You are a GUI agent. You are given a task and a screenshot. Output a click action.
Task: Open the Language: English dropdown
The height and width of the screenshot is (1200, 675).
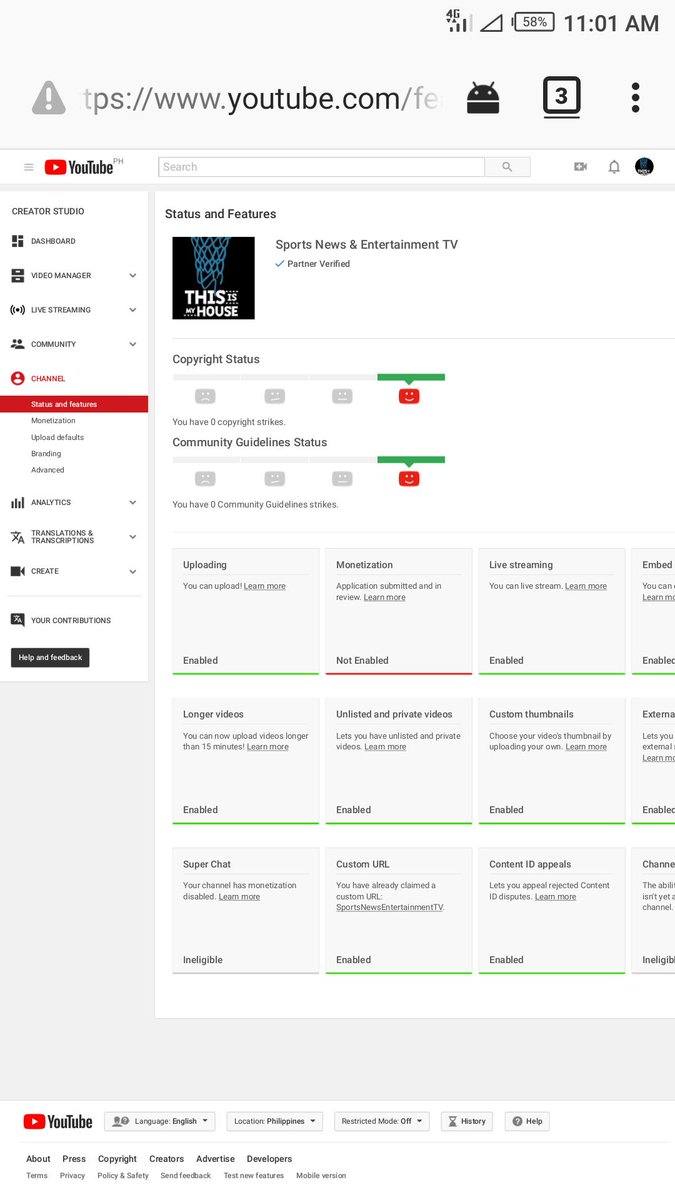click(x=160, y=1121)
